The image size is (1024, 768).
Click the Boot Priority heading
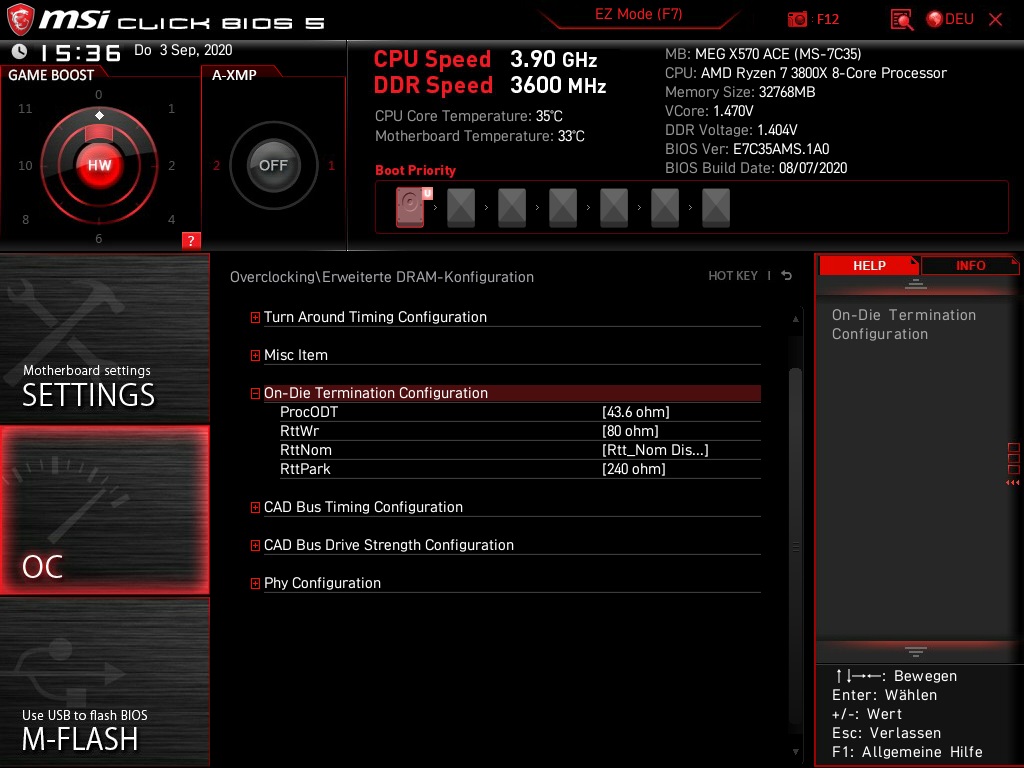pyautogui.click(x=415, y=170)
